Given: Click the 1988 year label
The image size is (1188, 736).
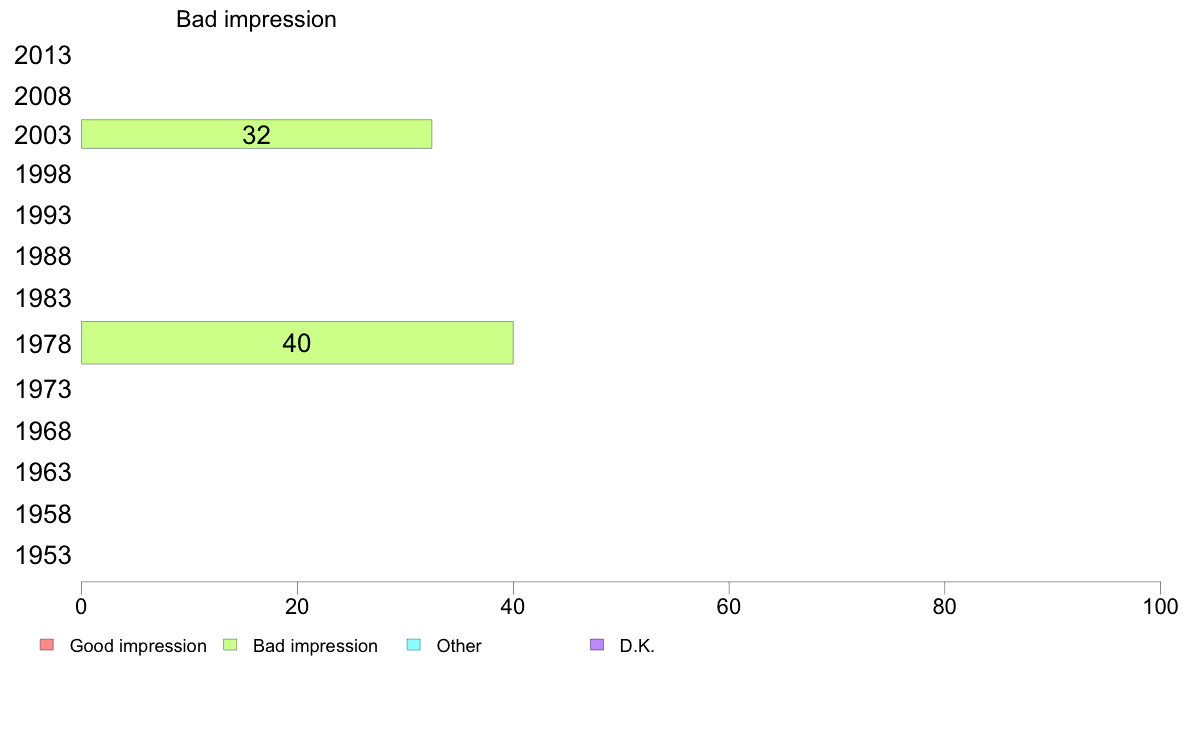Looking at the screenshot, I should coord(42,256).
